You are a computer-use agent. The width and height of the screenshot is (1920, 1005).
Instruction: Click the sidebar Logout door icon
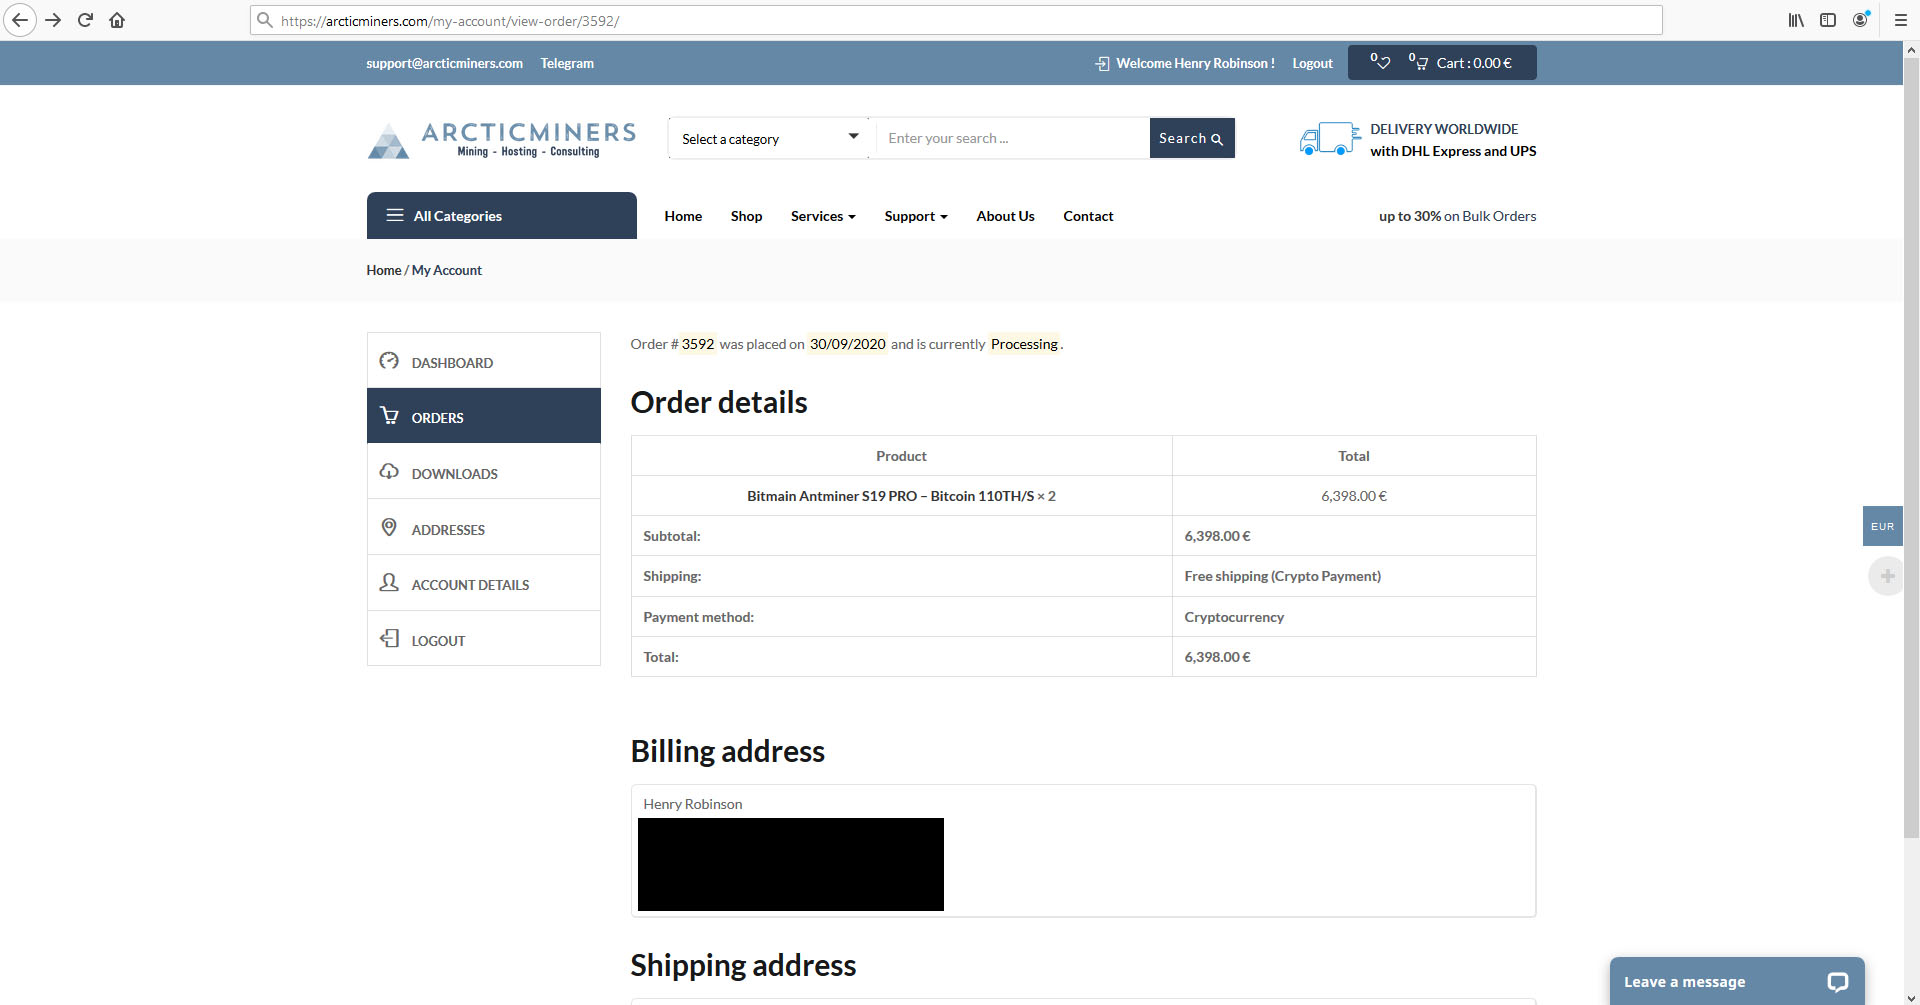[x=389, y=639]
